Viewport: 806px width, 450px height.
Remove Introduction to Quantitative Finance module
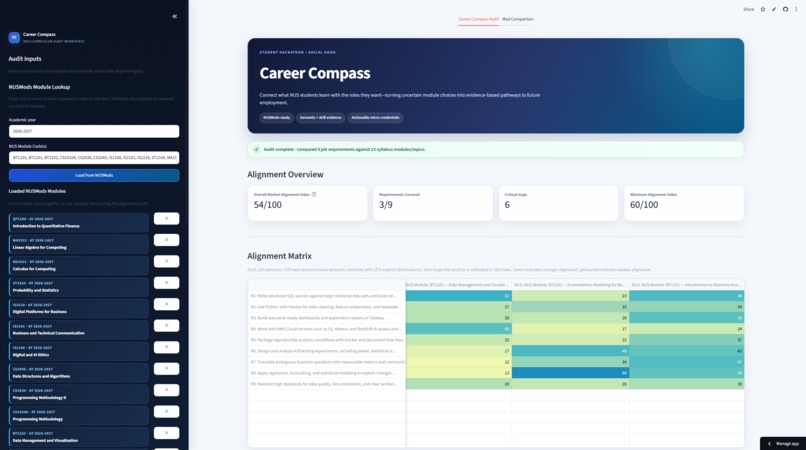tap(167, 219)
